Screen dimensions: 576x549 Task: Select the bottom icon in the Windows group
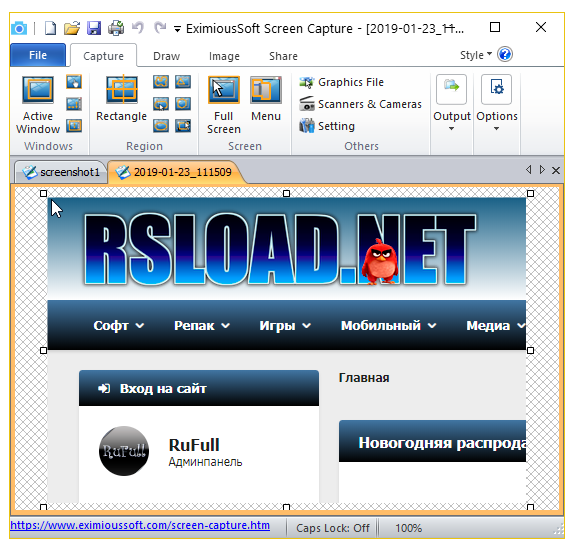[74, 126]
